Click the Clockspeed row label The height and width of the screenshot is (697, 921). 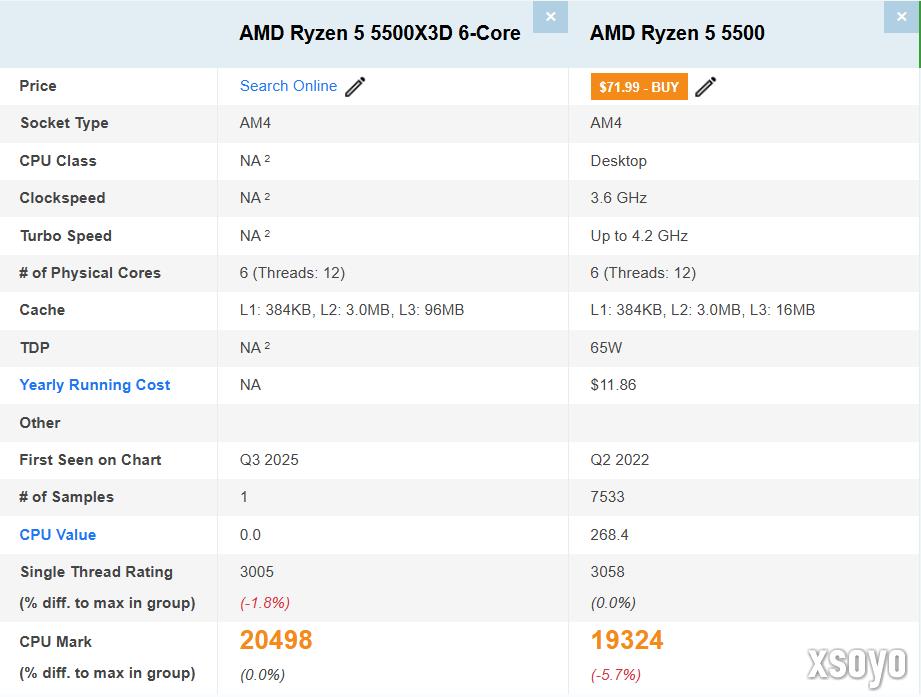pos(62,198)
